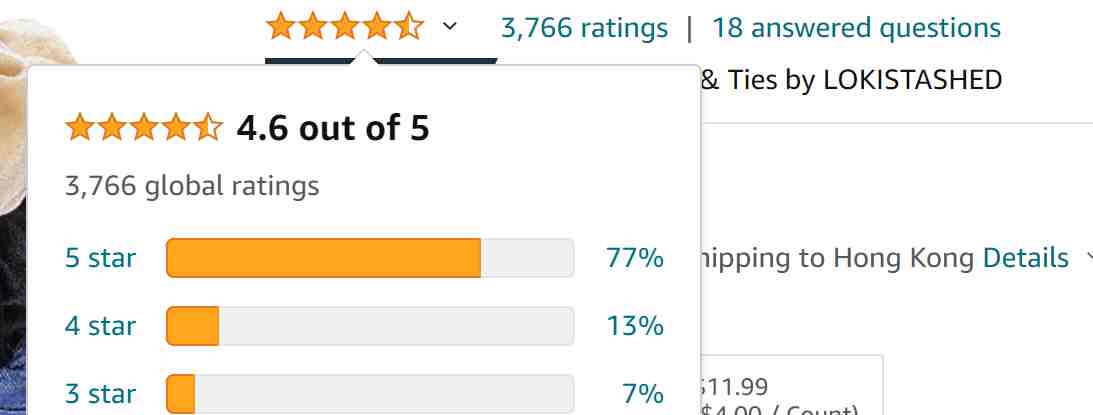Filter reviews by 3 star label
1093x415 pixels.
click(x=100, y=394)
